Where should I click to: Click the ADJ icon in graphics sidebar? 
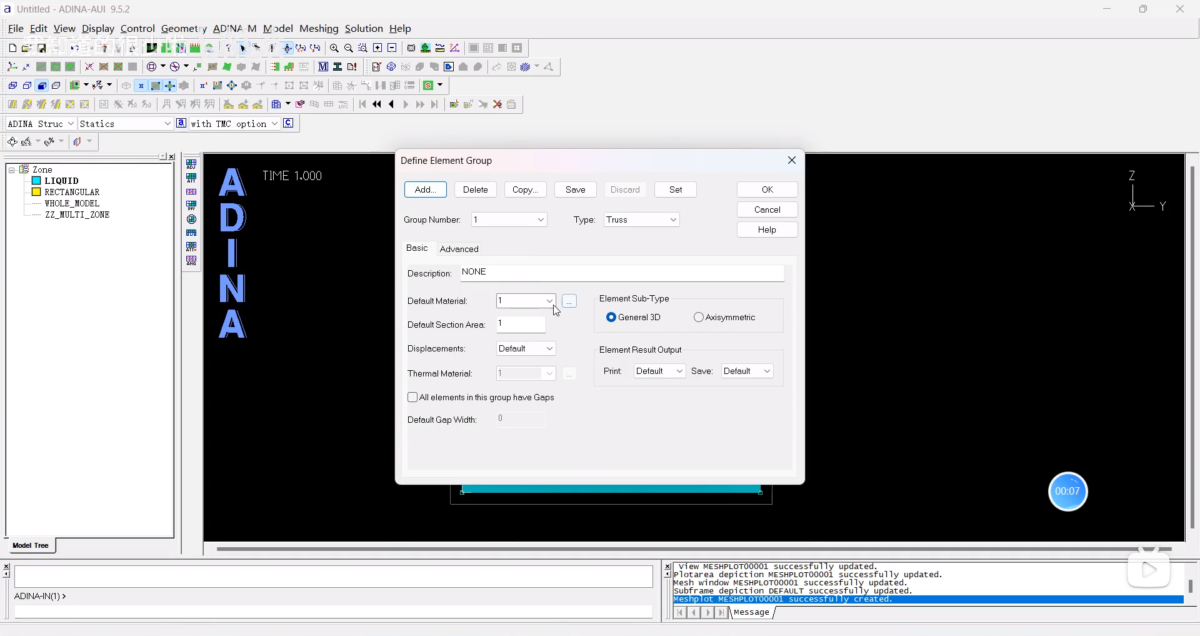191,164
